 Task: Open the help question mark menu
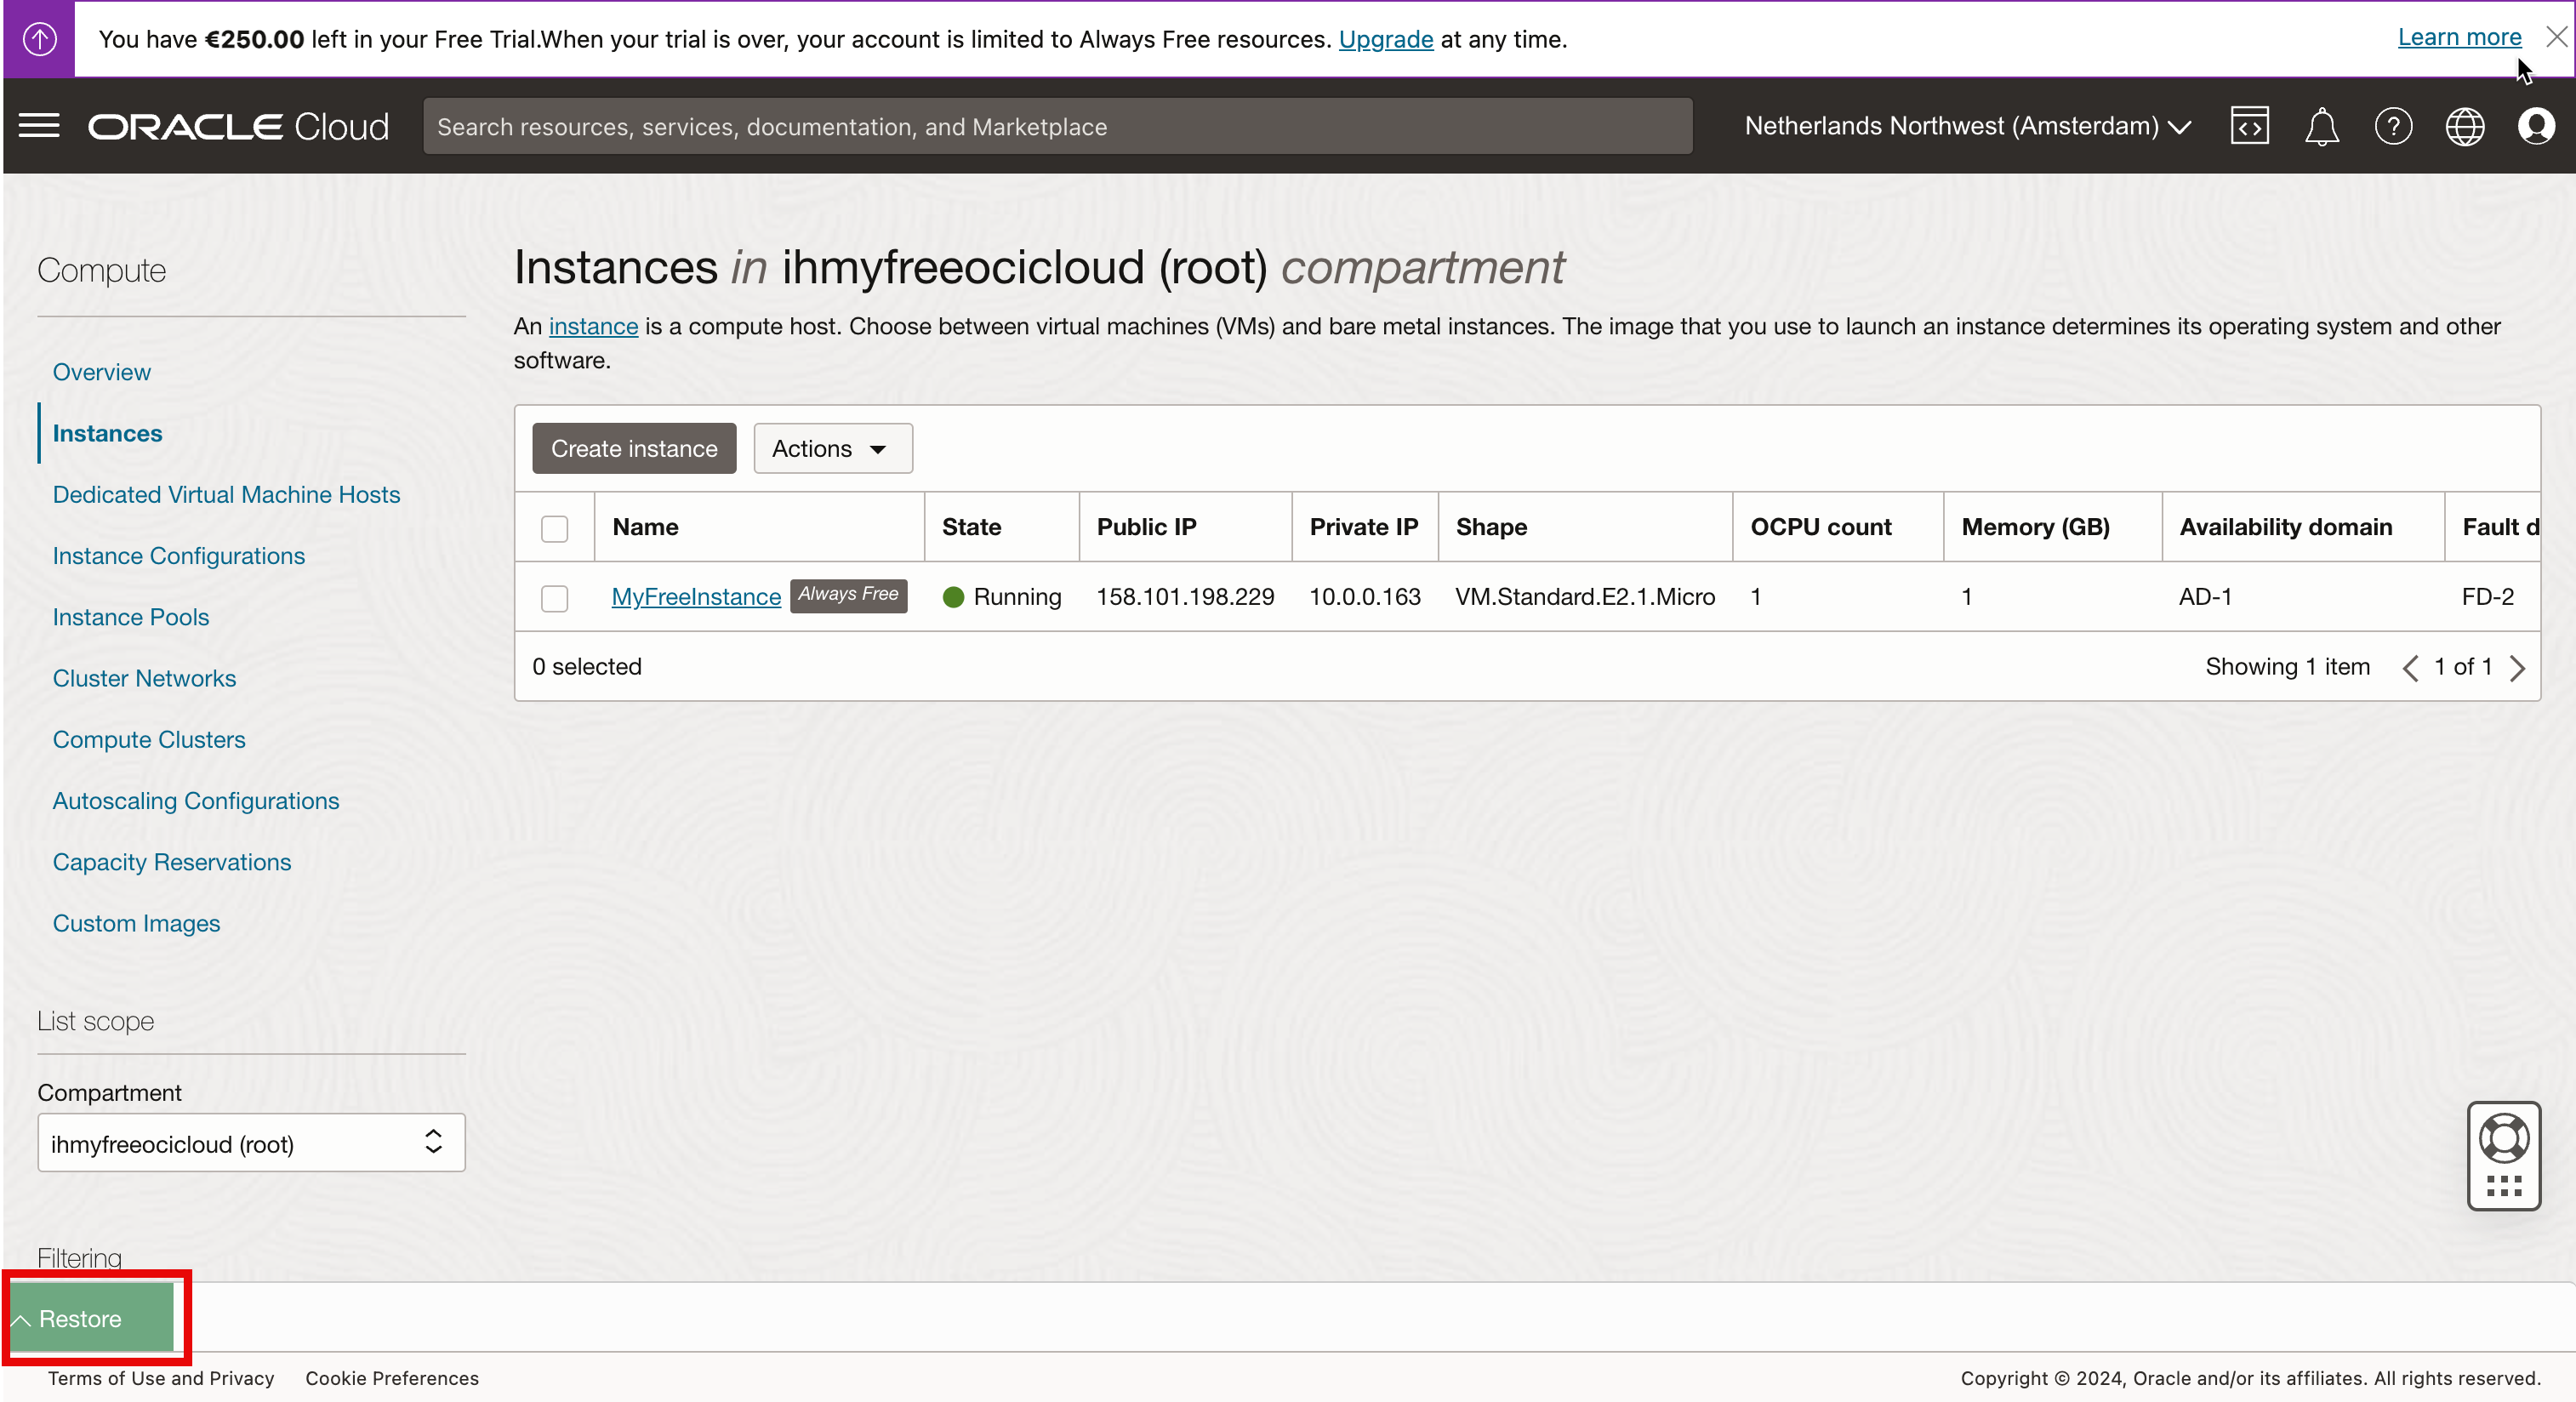pyautogui.click(x=2393, y=126)
